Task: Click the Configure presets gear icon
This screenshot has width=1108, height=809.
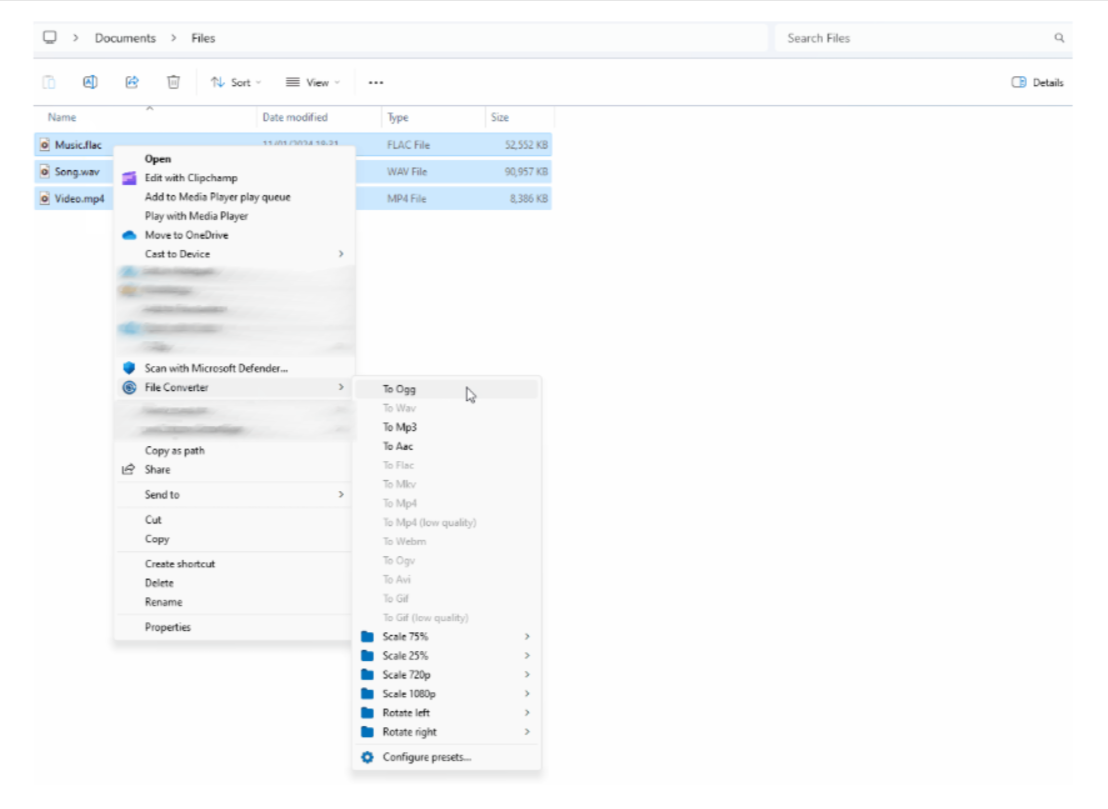Action: tap(367, 757)
